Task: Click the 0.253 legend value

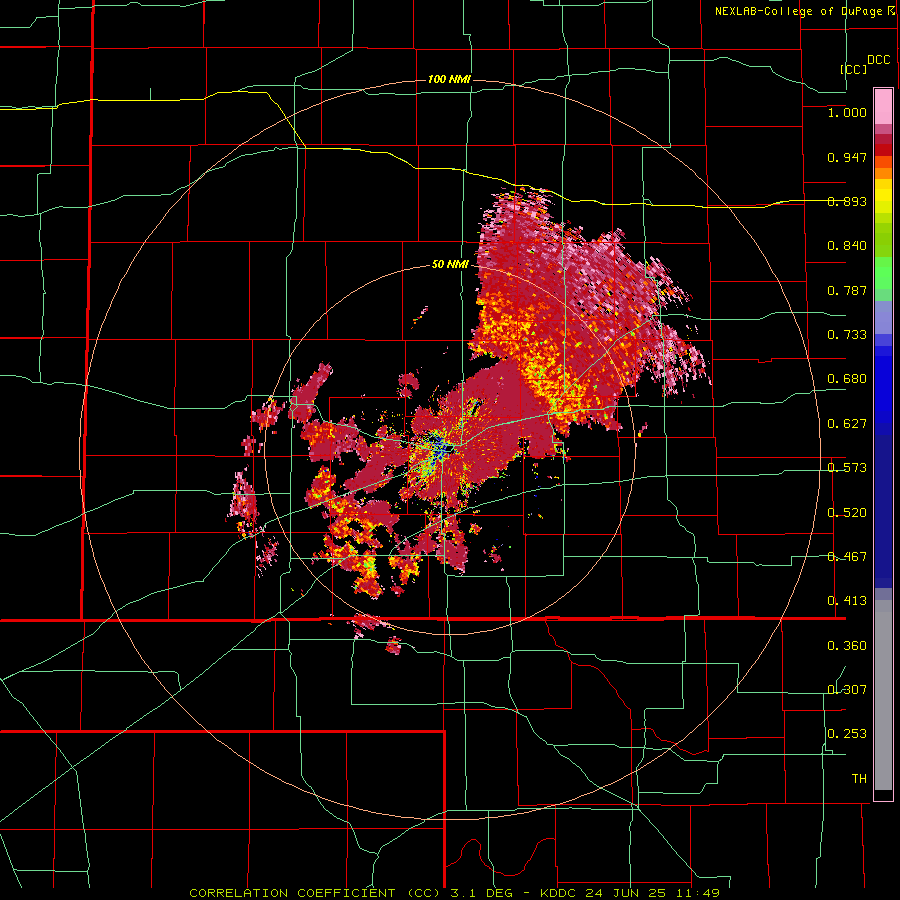Action: click(847, 734)
